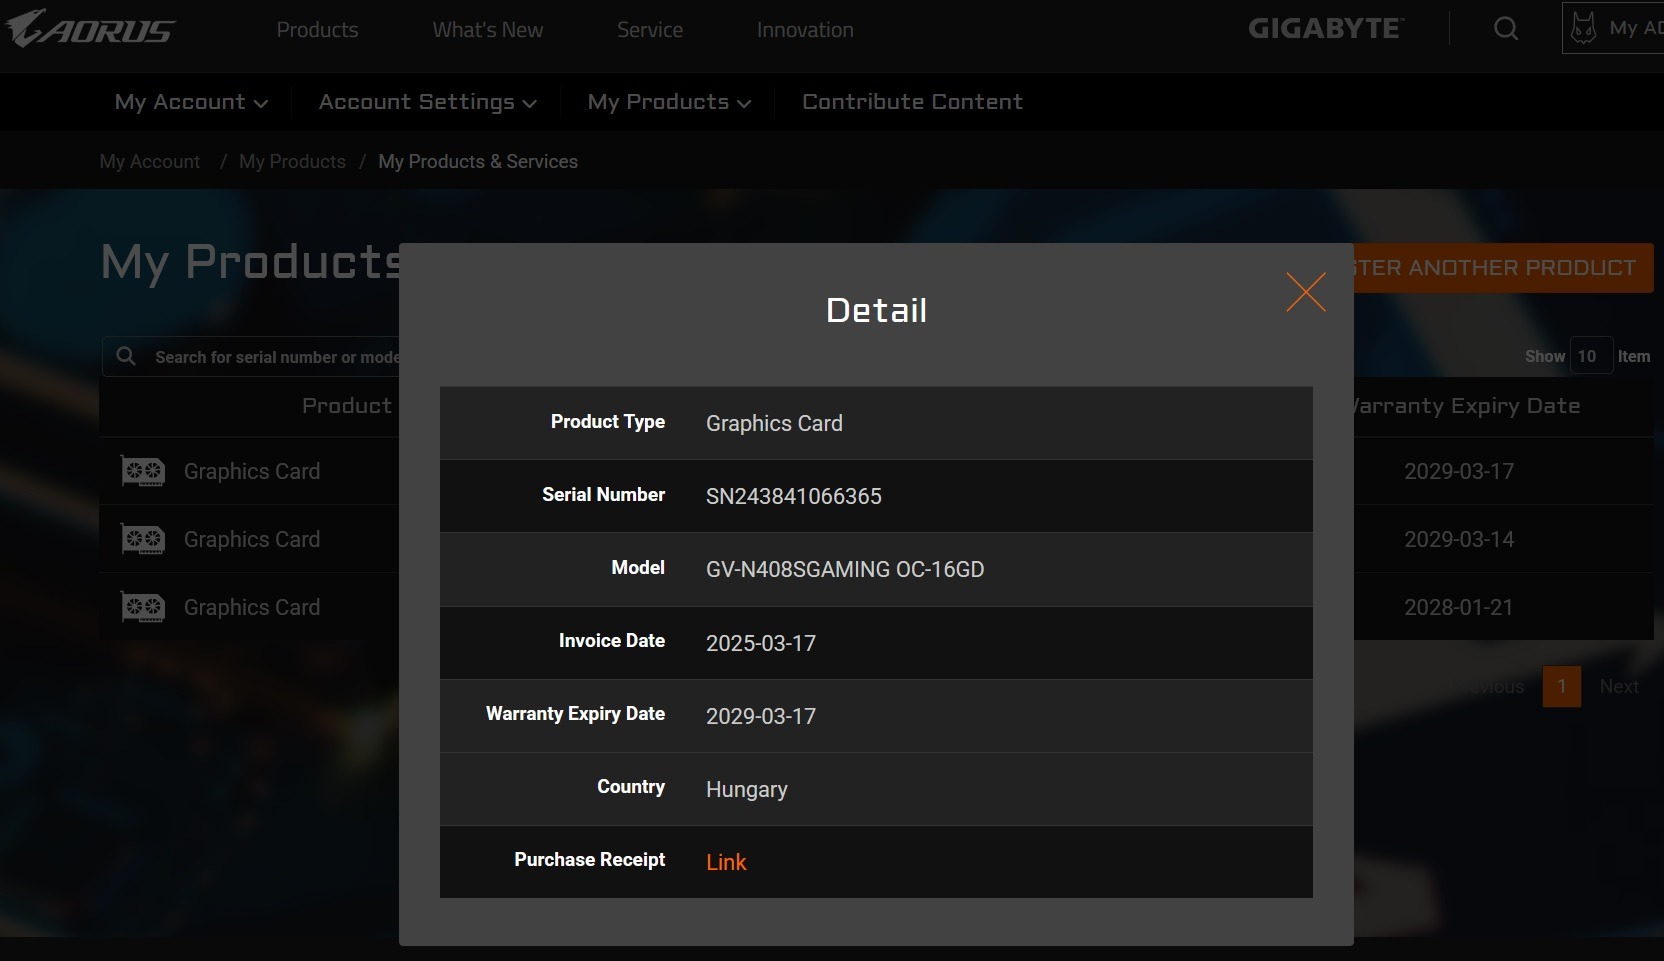Open the Show 10 items selector
This screenshot has width=1664, height=961.
pos(1591,356)
